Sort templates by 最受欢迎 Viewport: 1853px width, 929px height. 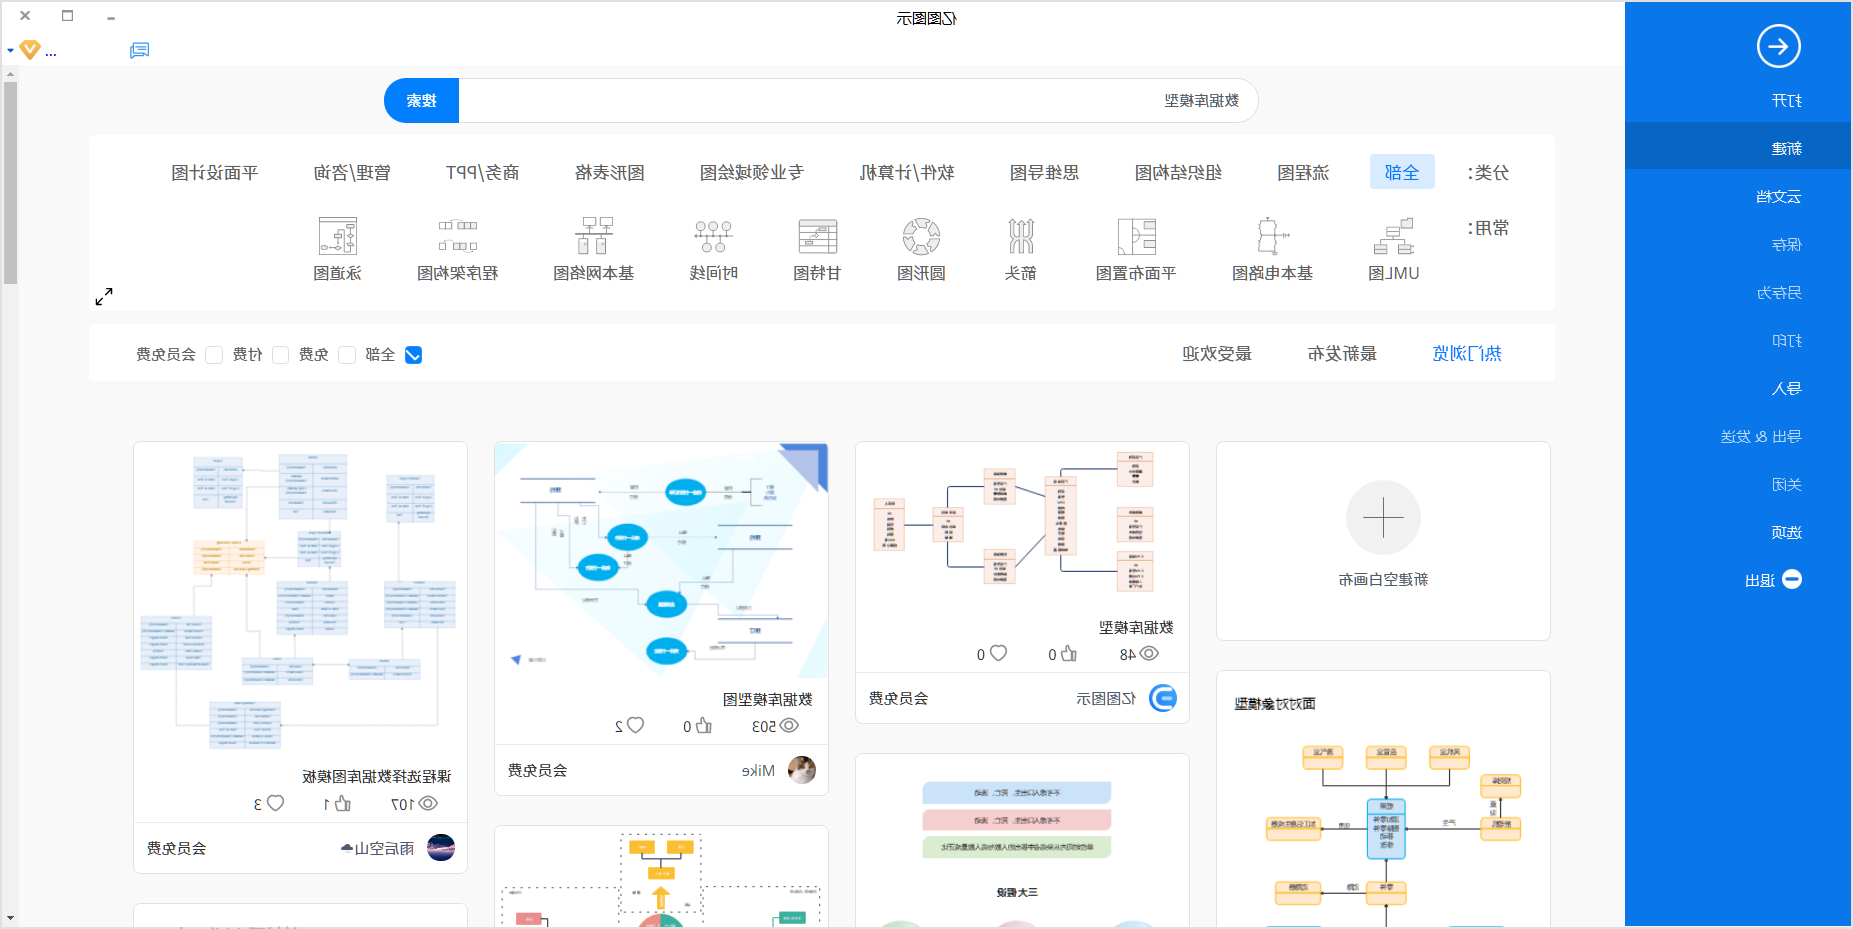[1217, 353]
